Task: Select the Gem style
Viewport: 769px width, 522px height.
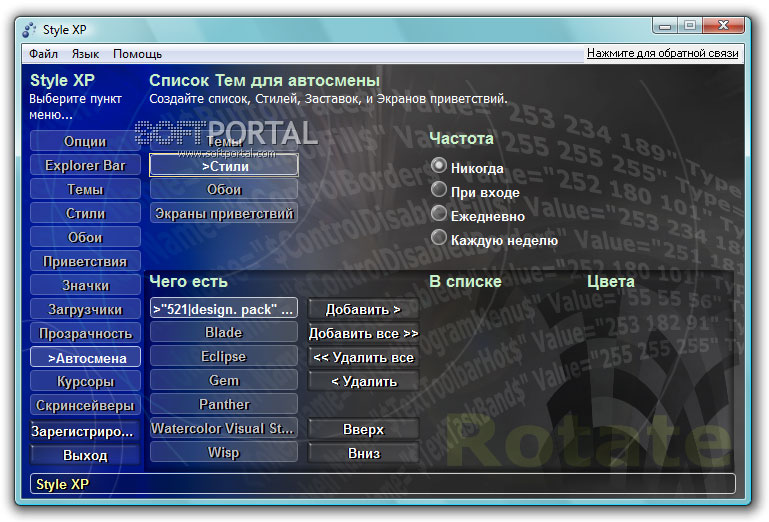Action: tap(224, 380)
